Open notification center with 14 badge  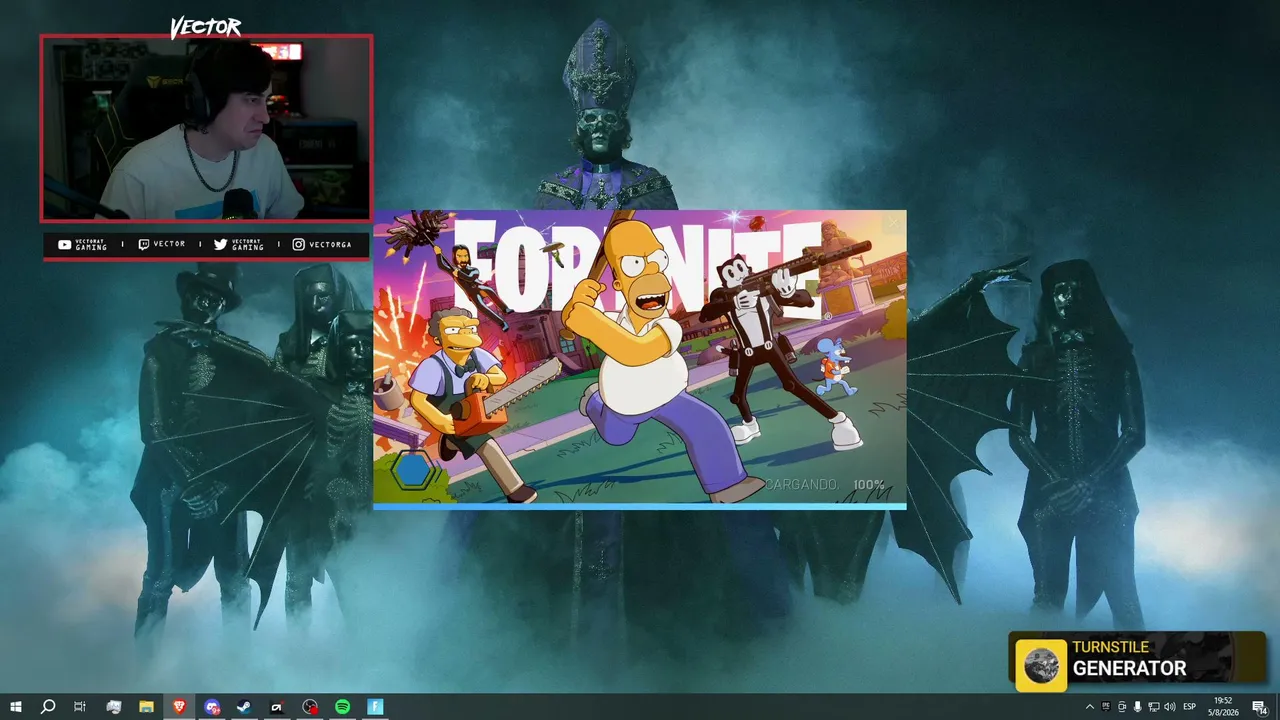1259,707
